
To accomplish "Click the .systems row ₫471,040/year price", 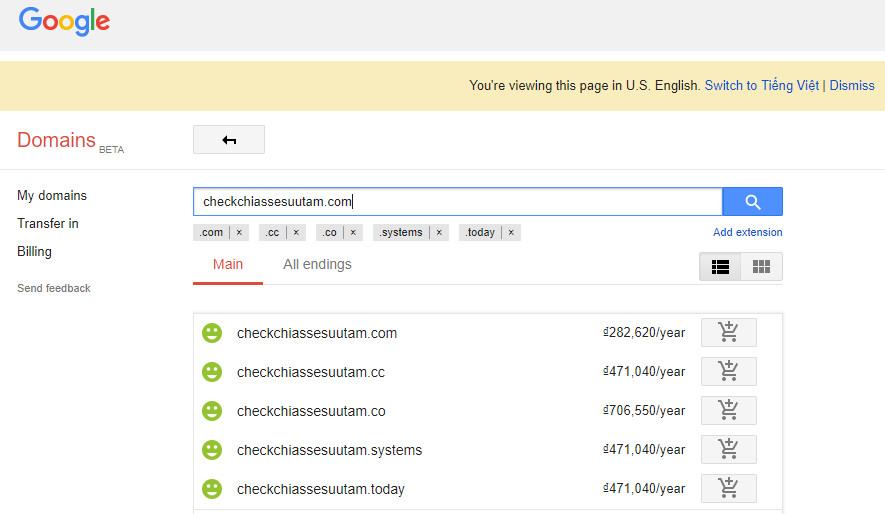I will click(644, 450).
